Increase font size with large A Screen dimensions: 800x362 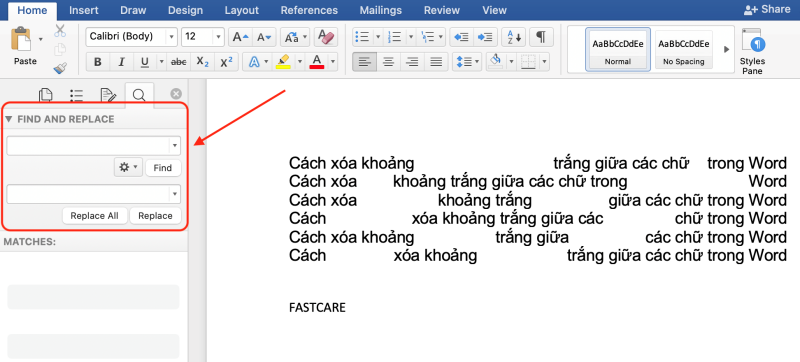click(x=240, y=37)
